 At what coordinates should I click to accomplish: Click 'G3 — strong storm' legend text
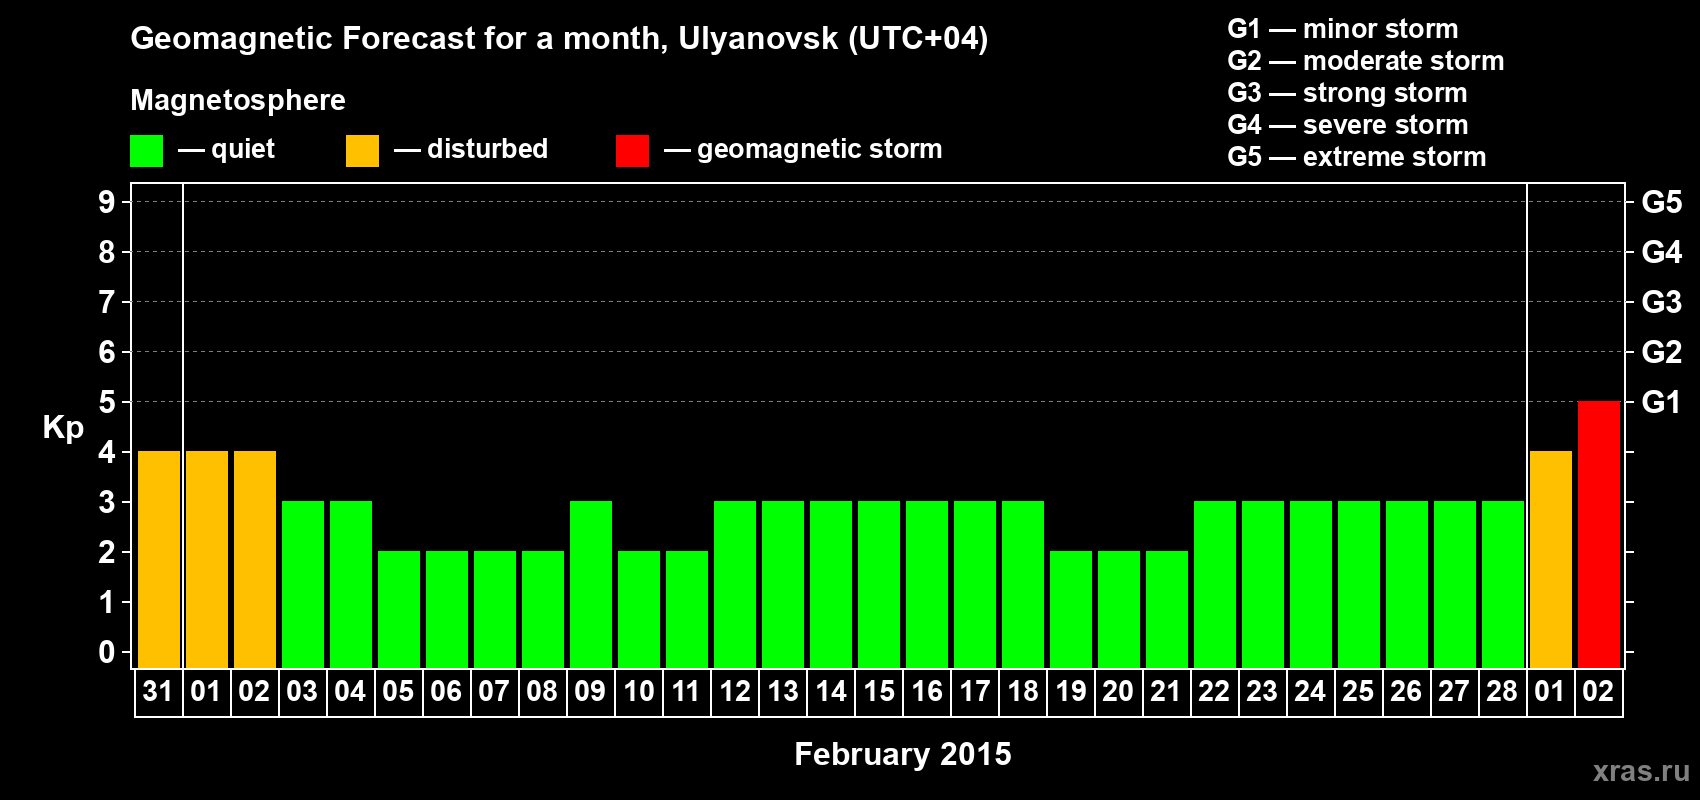[x=1347, y=93]
